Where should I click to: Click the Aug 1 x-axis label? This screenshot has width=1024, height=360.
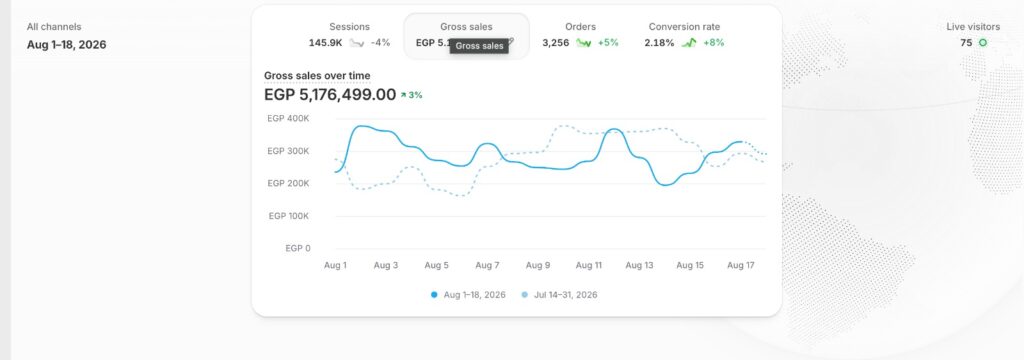[336, 265]
